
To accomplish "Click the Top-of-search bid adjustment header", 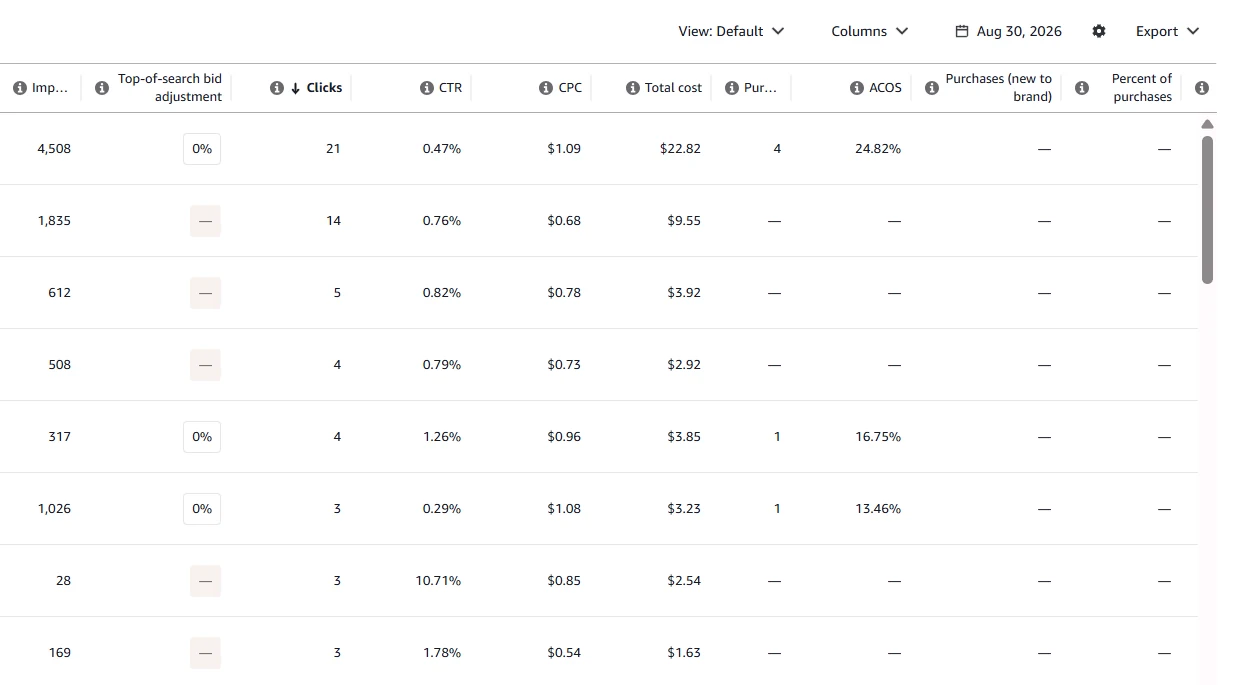I will point(170,88).
